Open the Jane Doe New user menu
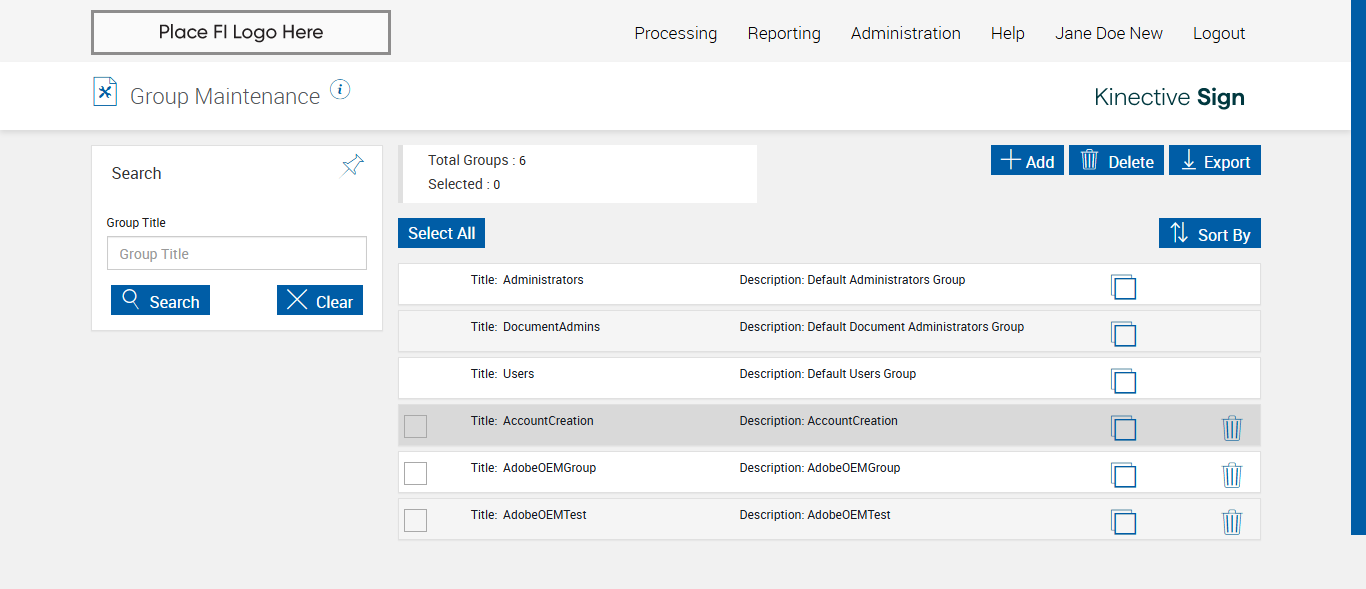 click(x=1108, y=33)
